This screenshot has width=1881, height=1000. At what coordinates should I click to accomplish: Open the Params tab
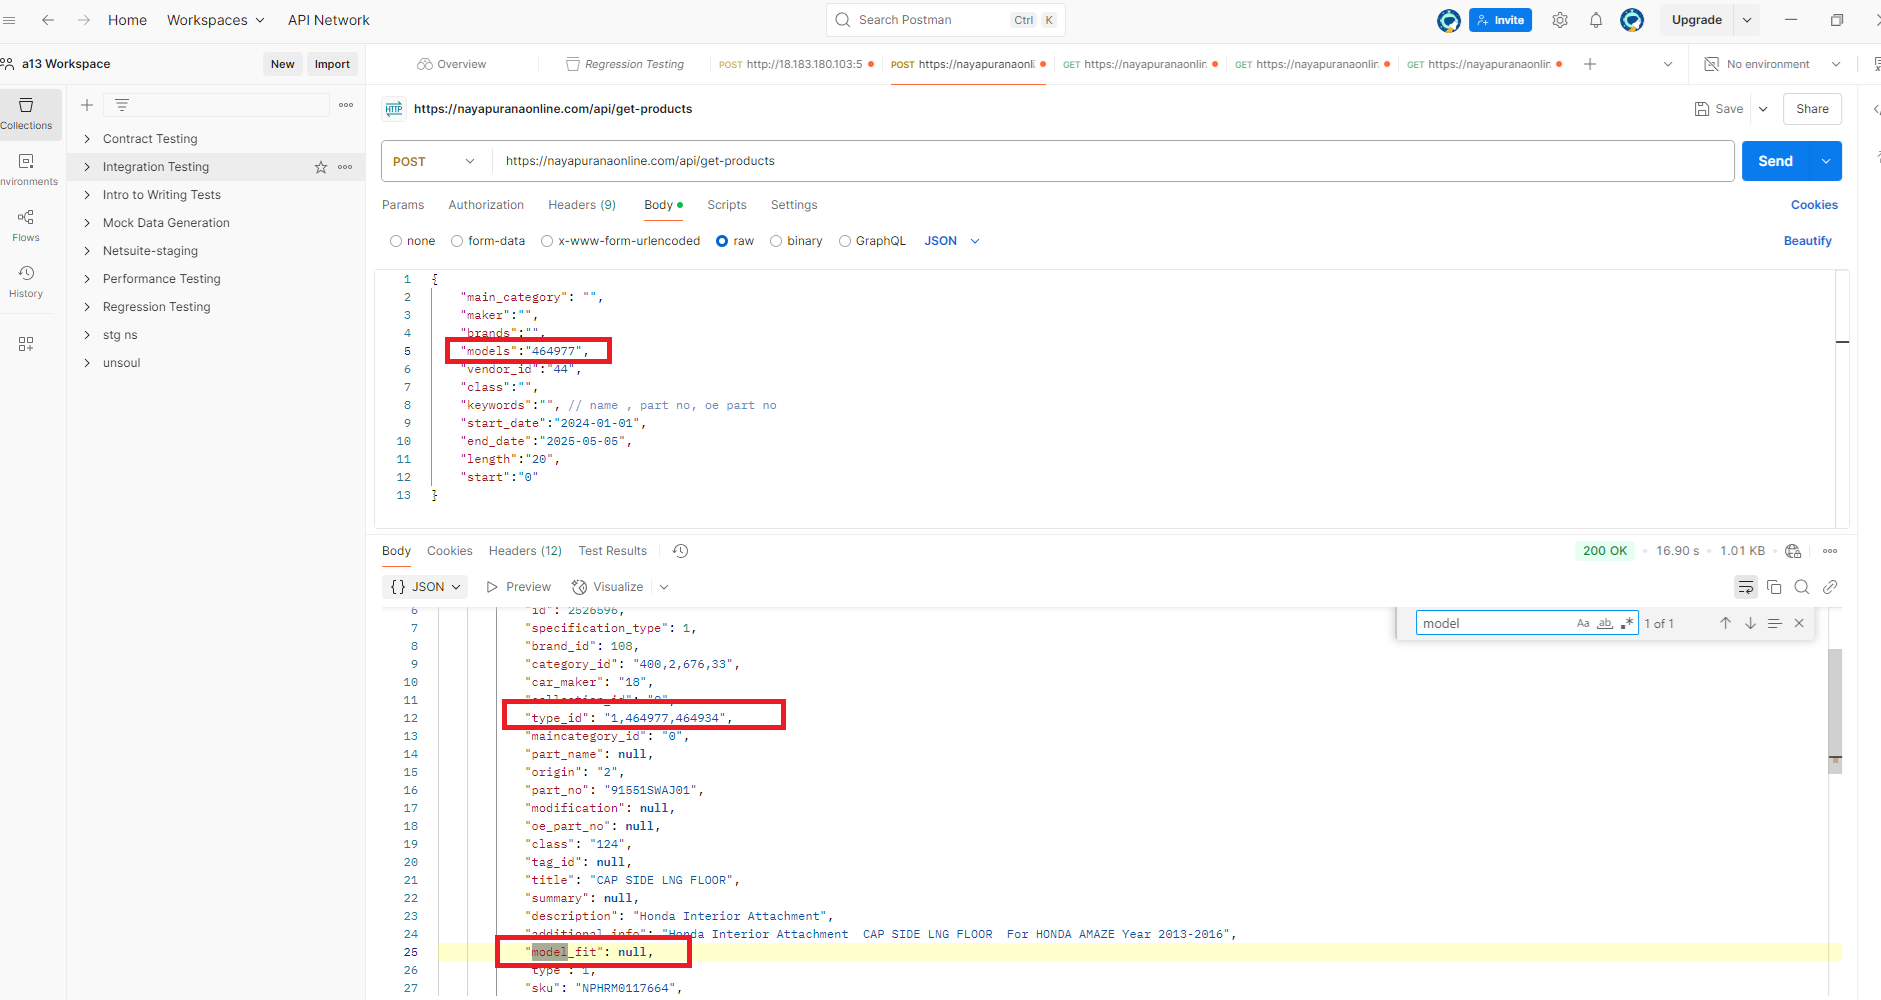[x=403, y=205]
